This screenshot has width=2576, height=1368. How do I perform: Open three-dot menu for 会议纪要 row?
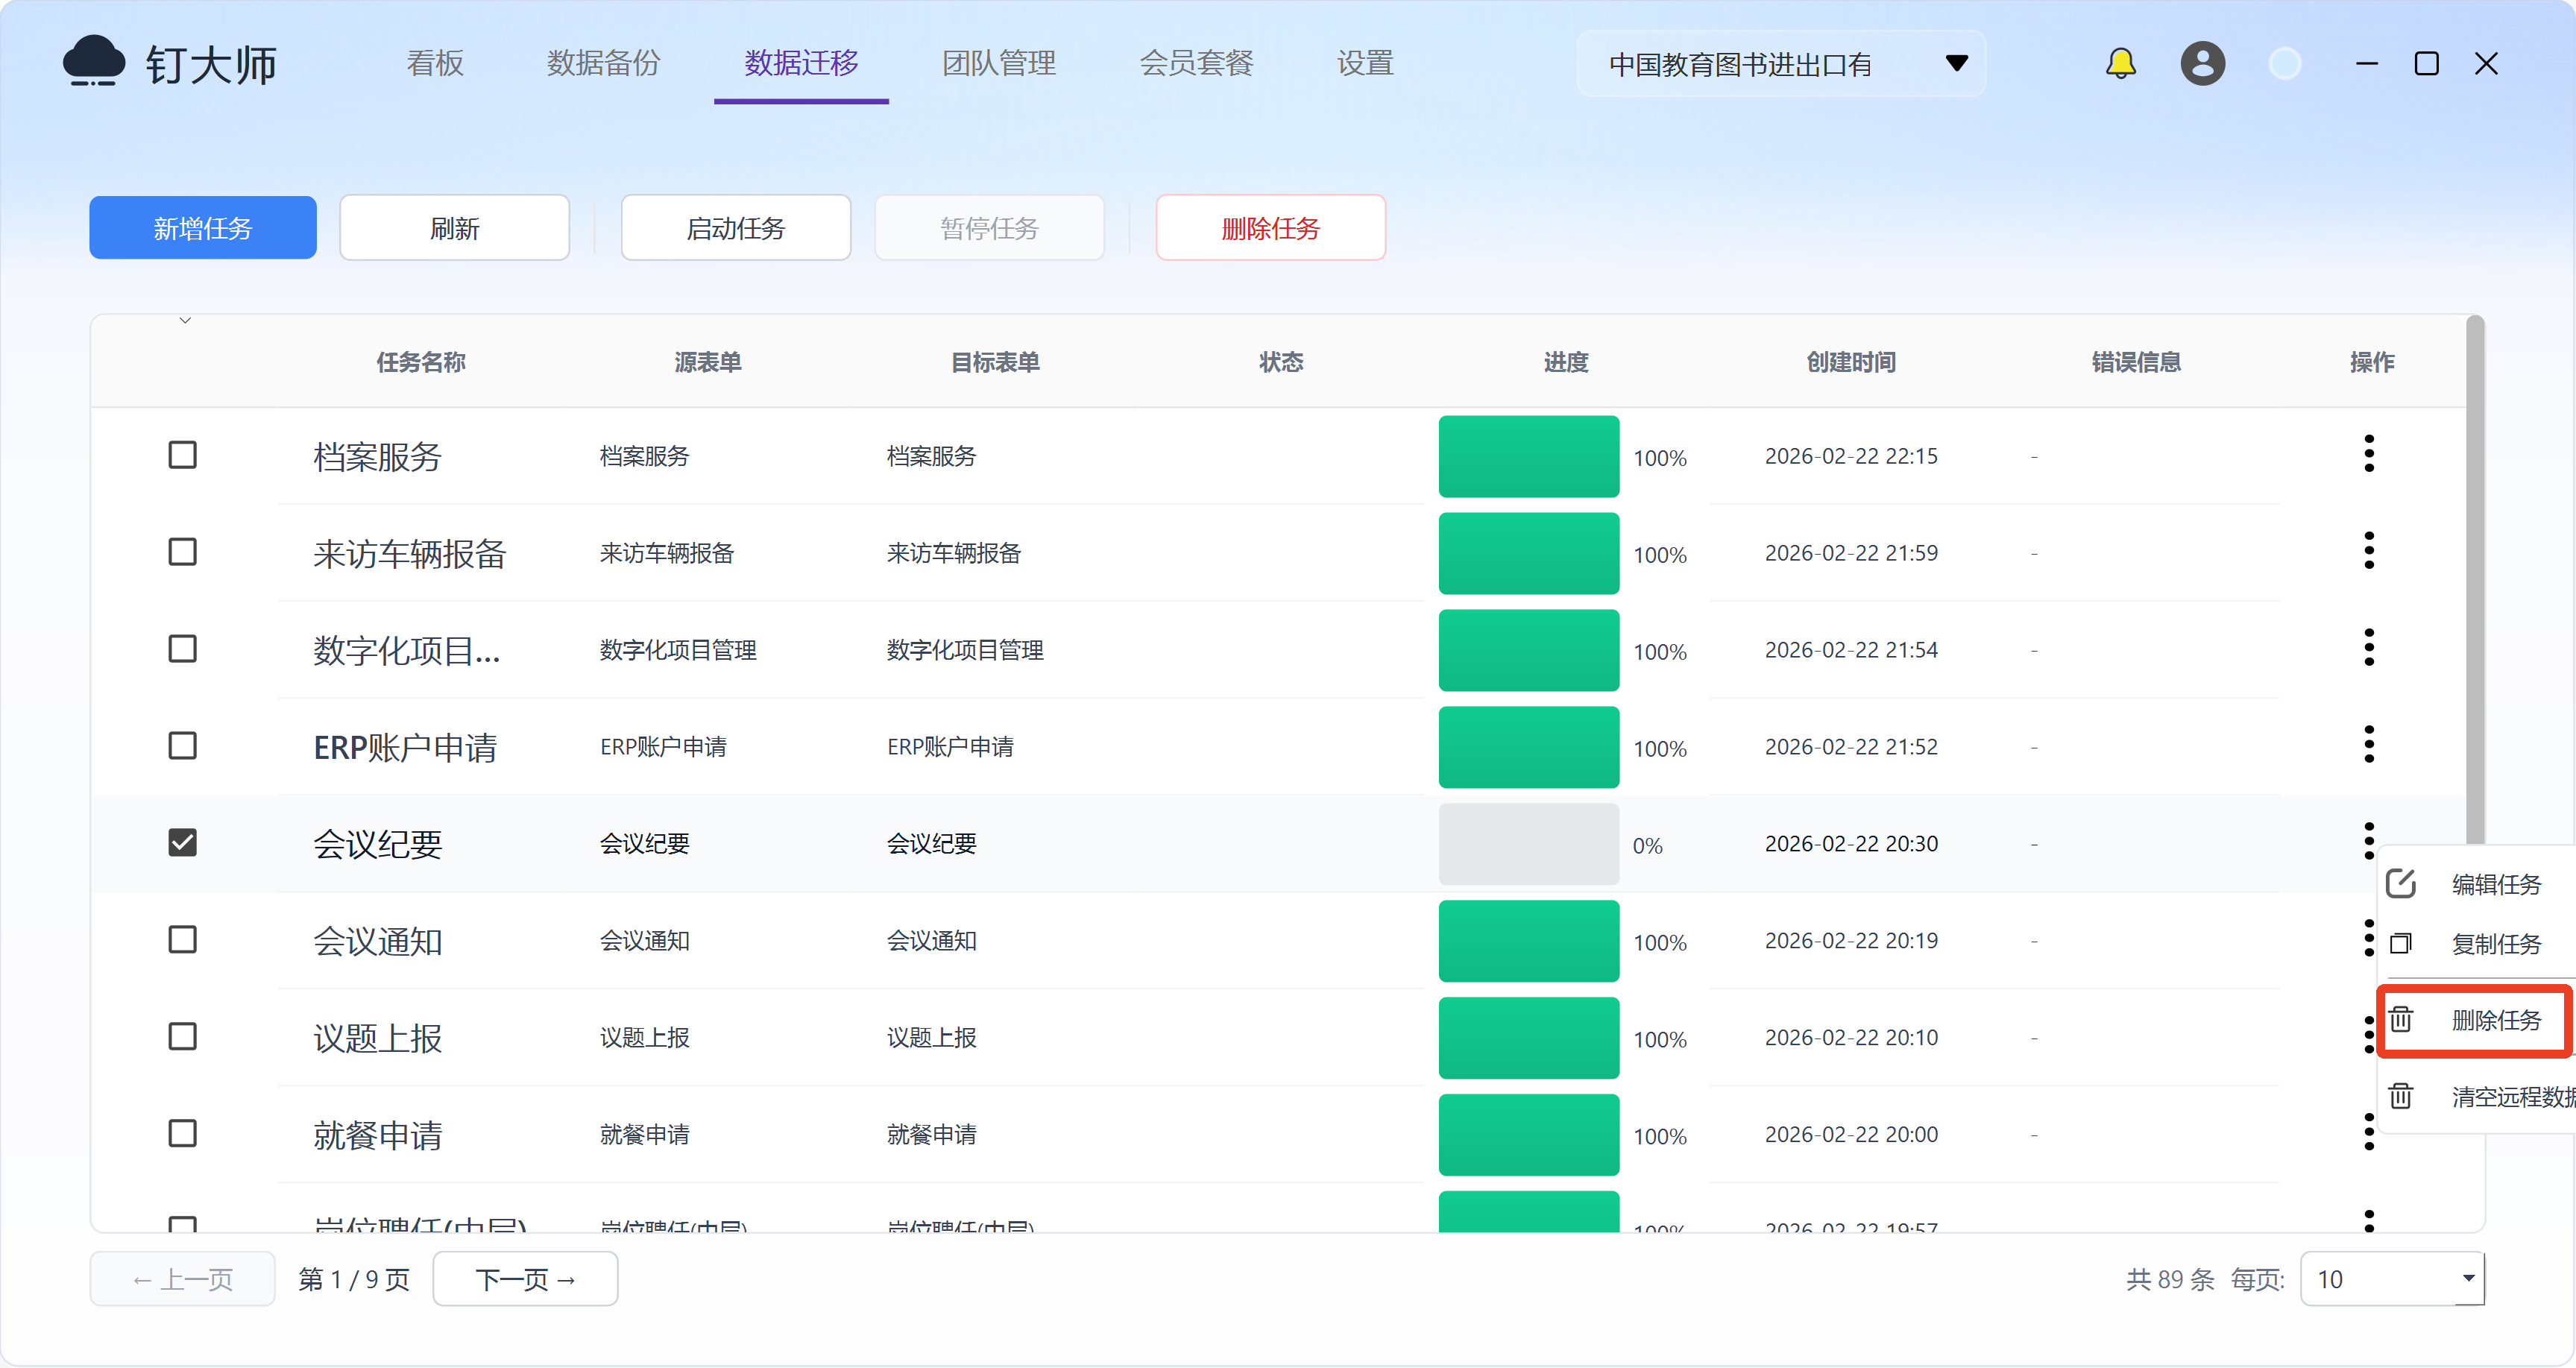(x=2368, y=840)
